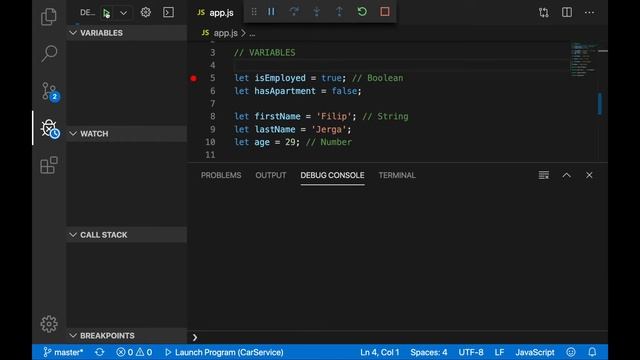Viewport: 640px width, 360px height.
Task: Change indentation via Spaces: 4
Action: click(429, 352)
